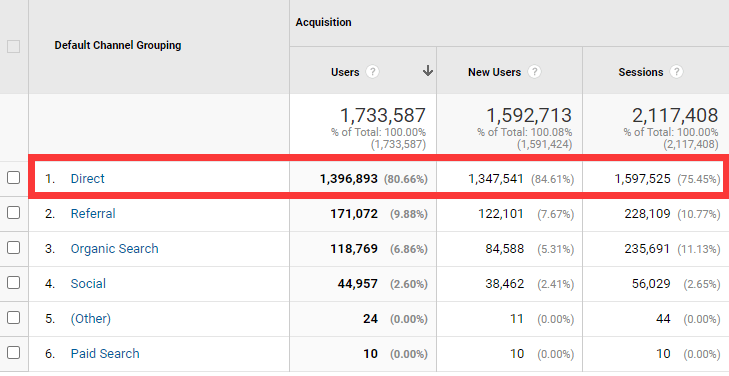Click (Other) sessions value 44
Image resolution: width=729 pixels, height=376 pixels.
(x=663, y=319)
